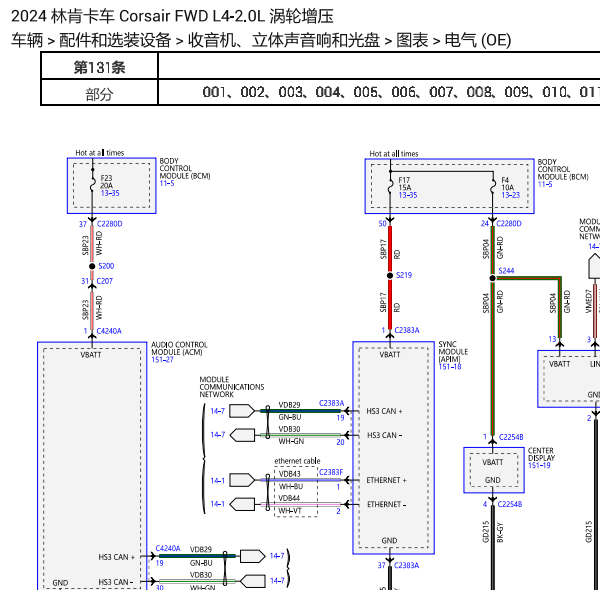
Task: Open the 13-35 reference under fuse F23 20A
Action: click(110, 193)
